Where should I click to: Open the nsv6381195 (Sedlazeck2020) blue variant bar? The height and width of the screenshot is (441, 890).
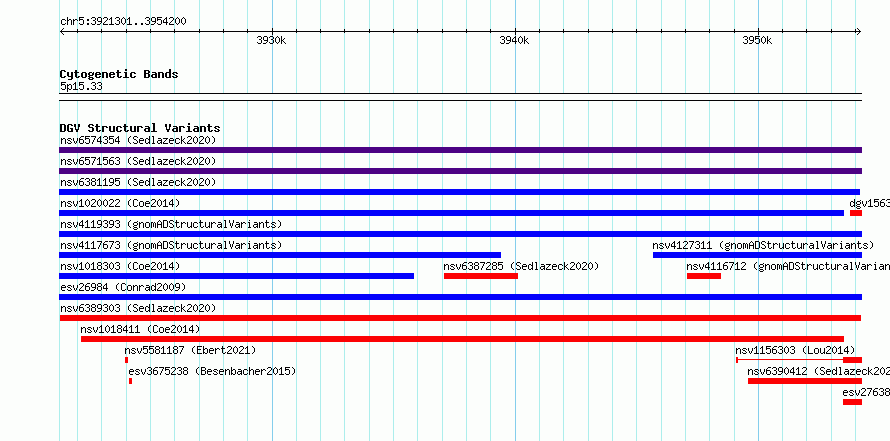(460, 192)
